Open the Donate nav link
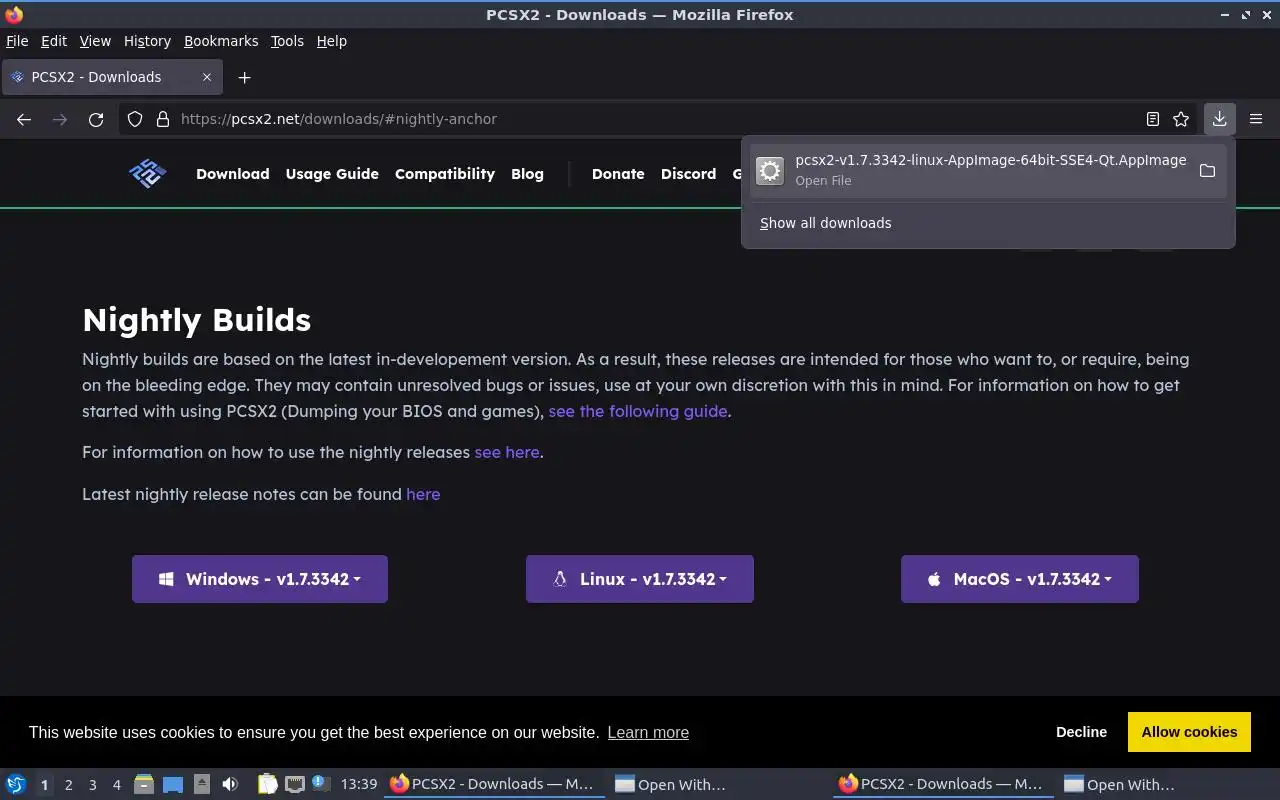The height and width of the screenshot is (800, 1280). 618,174
